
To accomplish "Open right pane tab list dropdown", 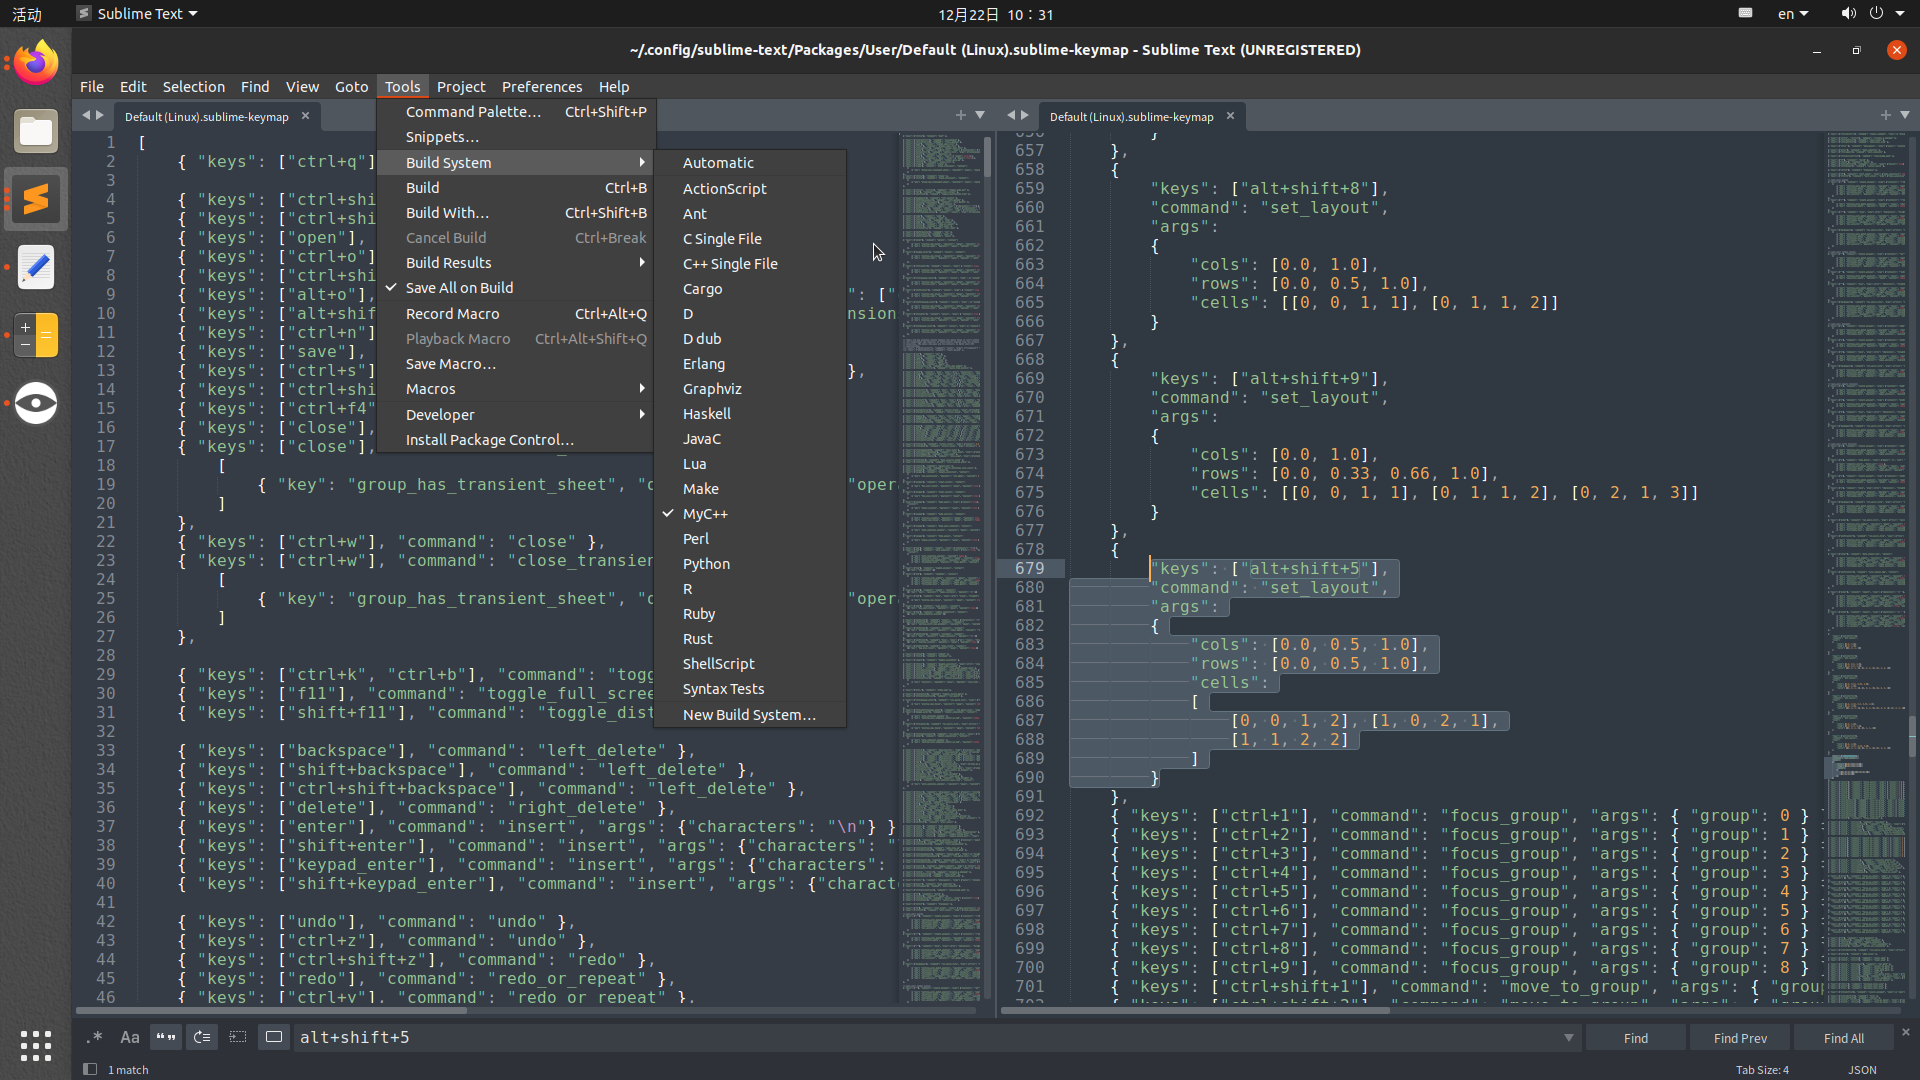I will pos(1905,115).
